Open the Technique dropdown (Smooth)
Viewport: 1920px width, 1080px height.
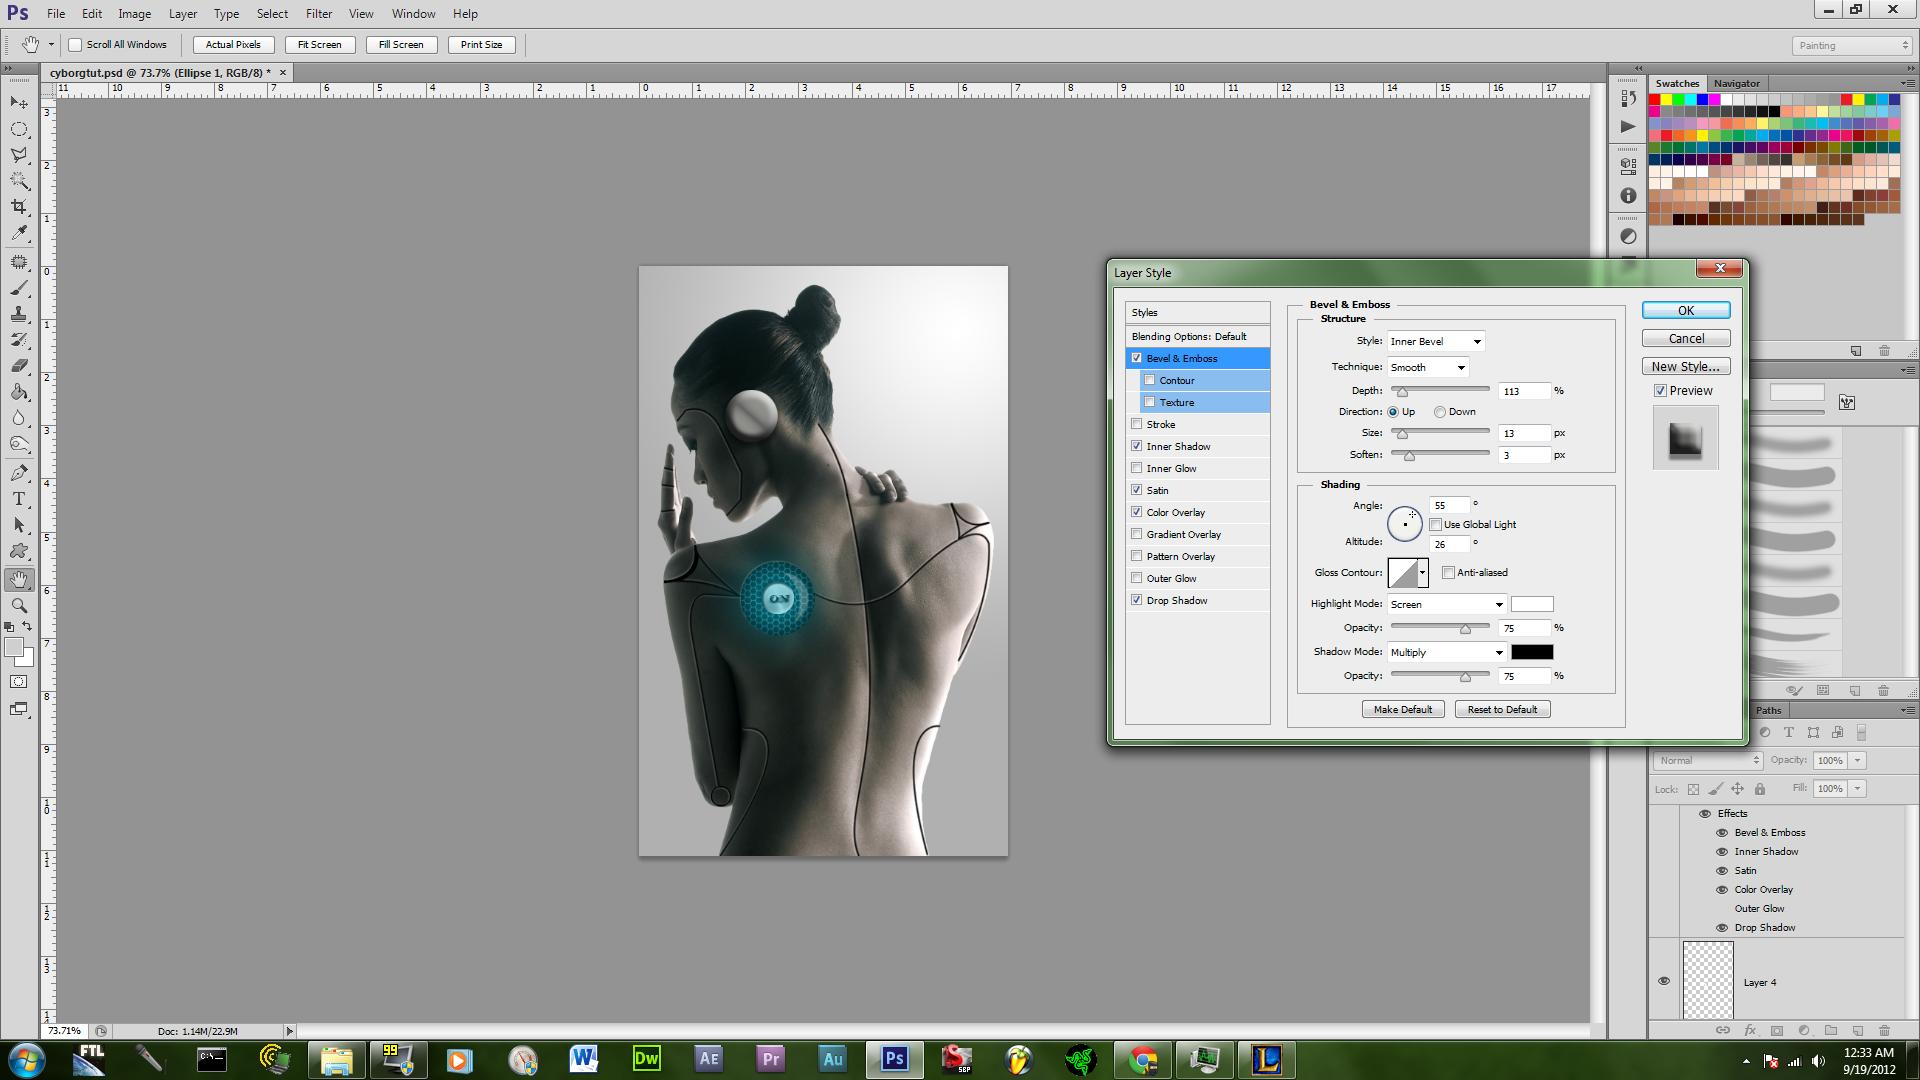[x=1428, y=367]
